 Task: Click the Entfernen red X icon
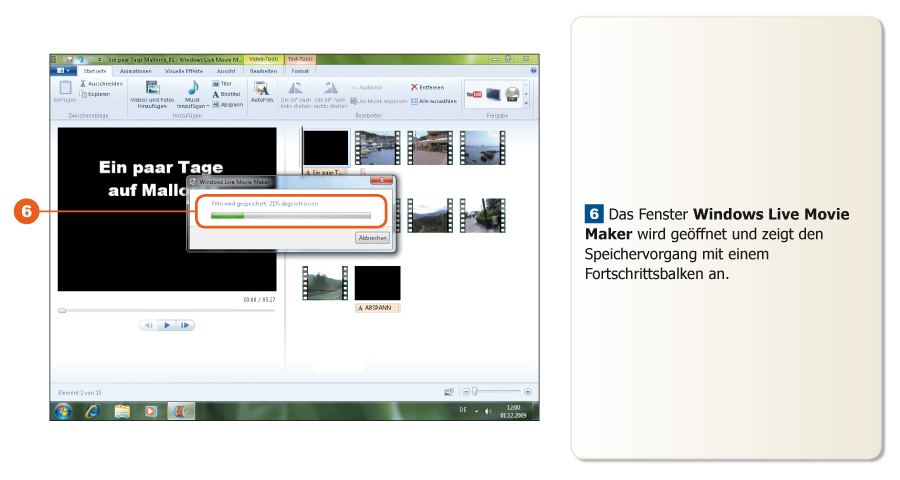[x=414, y=88]
